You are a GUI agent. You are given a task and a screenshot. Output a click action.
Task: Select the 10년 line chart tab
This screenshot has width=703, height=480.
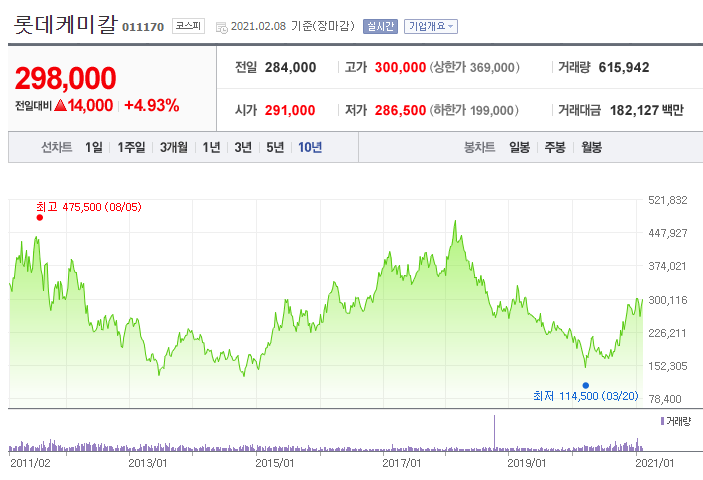[310, 147]
